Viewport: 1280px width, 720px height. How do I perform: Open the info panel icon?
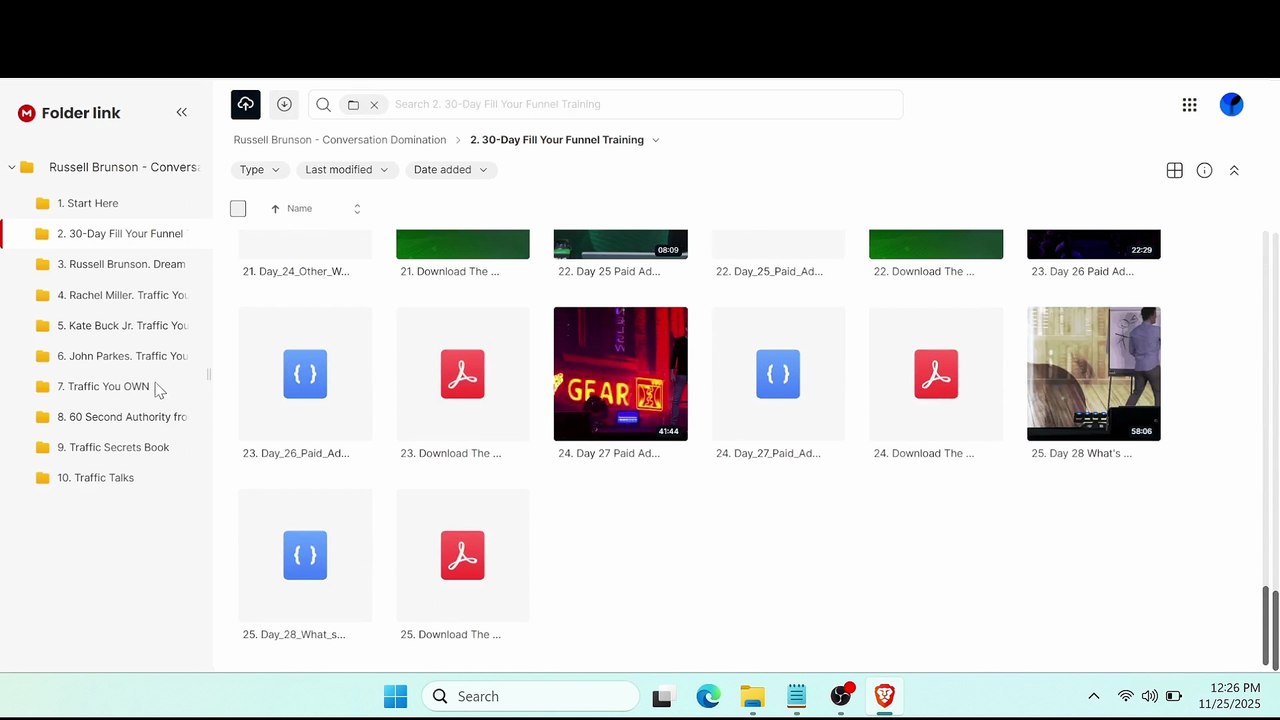[x=1204, y=171]
